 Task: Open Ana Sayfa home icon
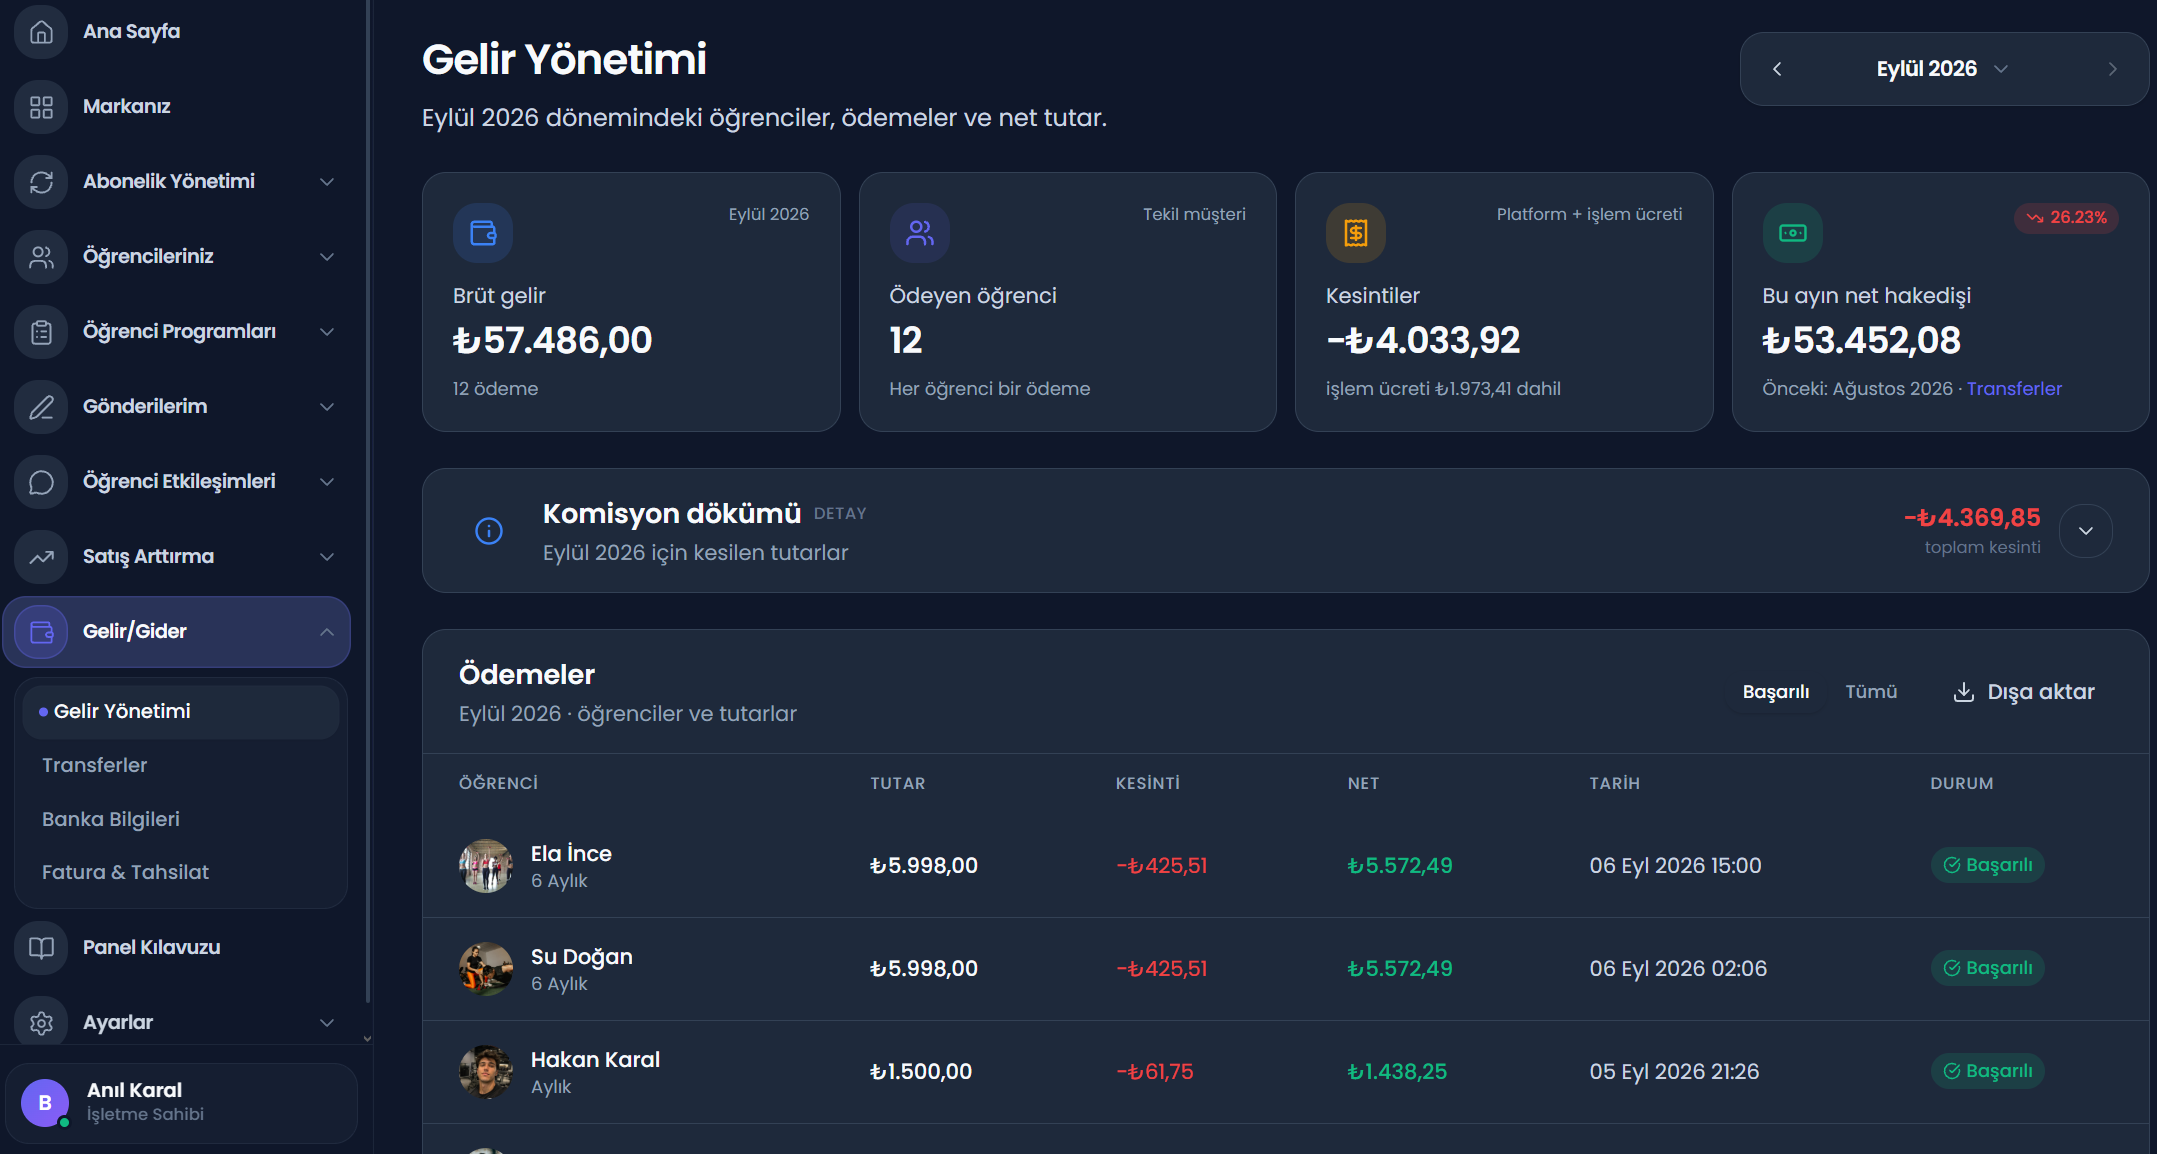tap(41, 32)
